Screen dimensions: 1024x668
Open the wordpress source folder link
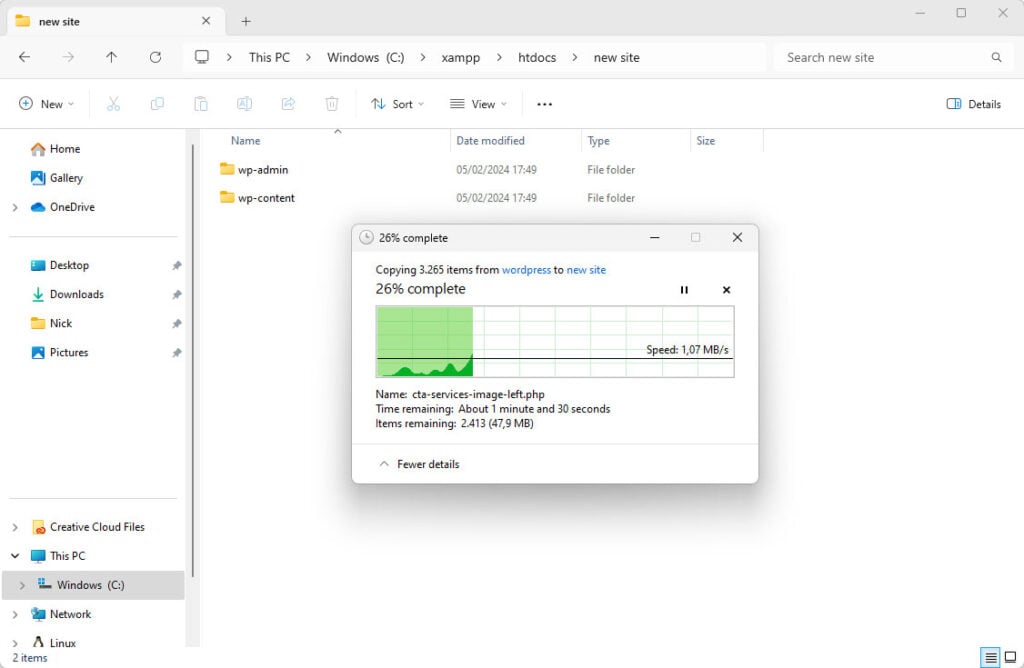526,270
